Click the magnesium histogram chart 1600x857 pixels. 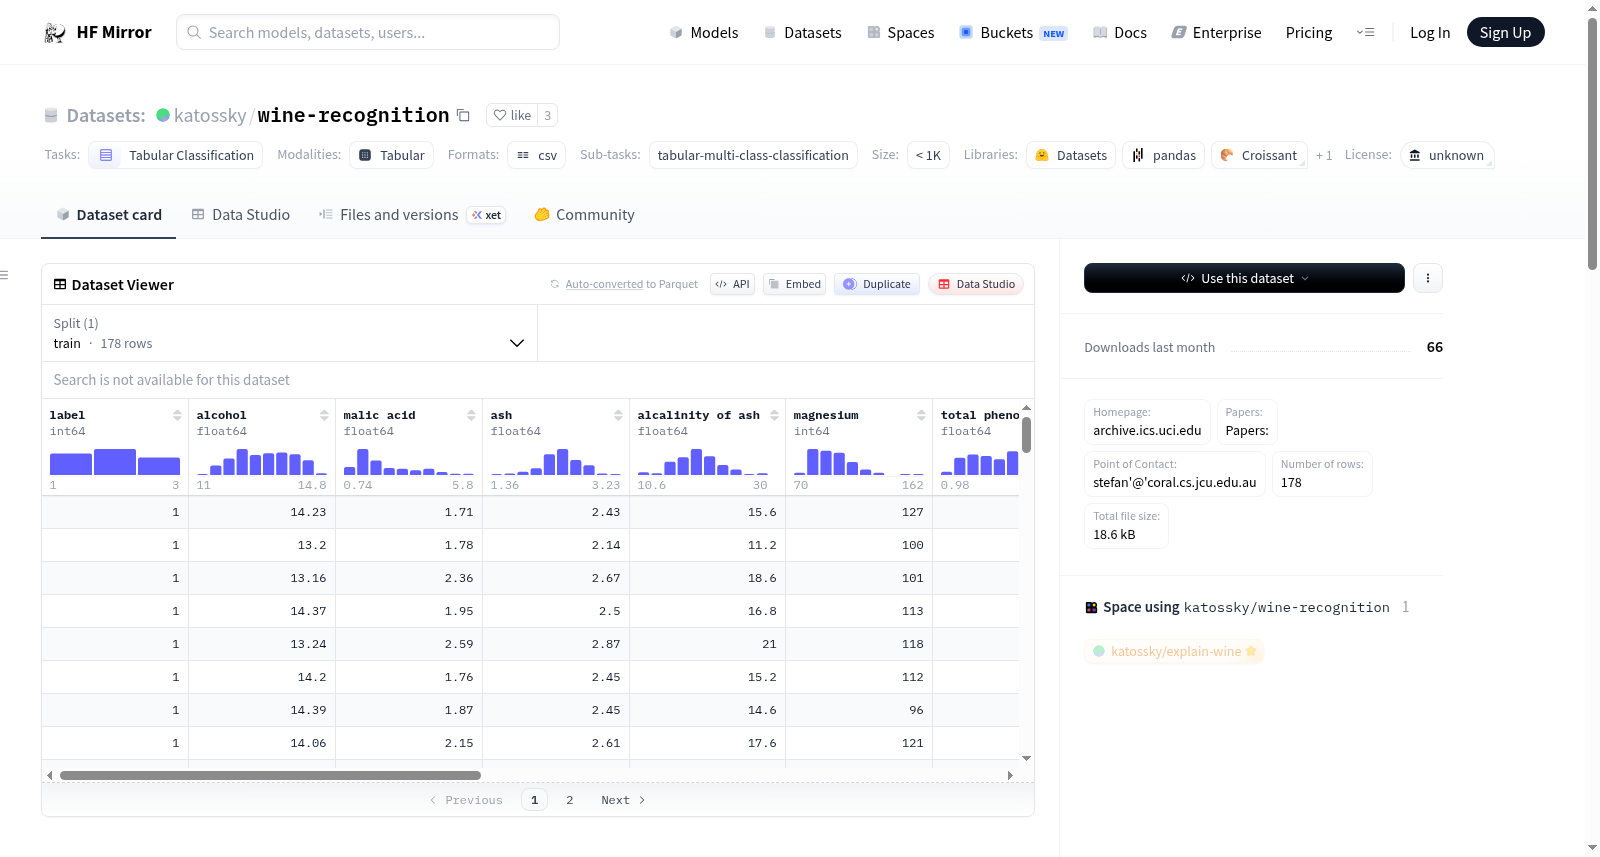click(x=859, y=462)
